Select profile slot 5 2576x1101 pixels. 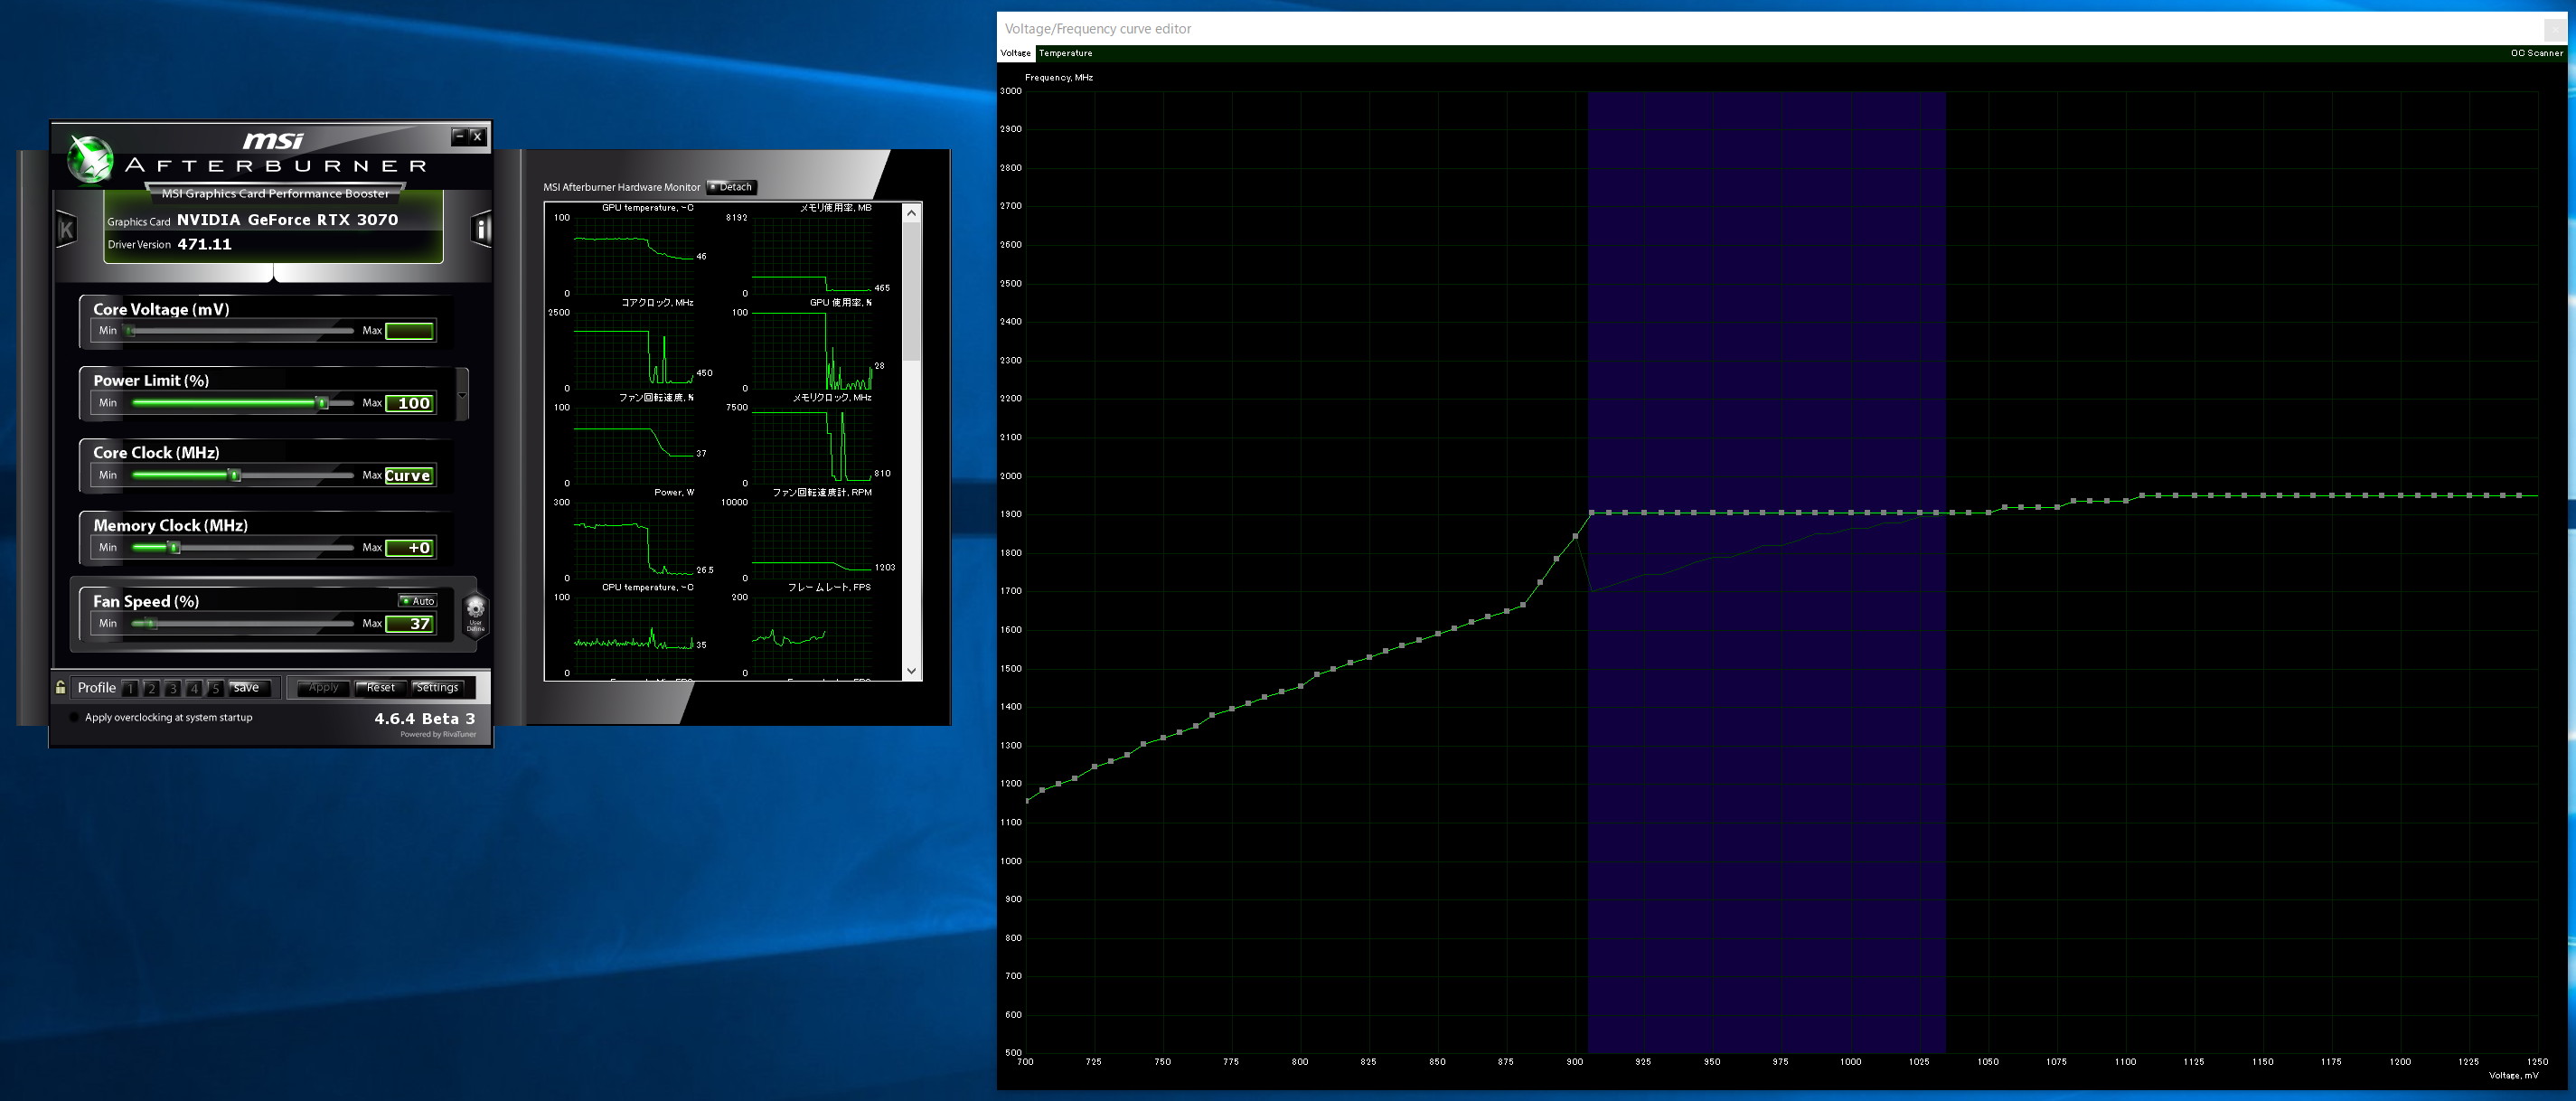[215, 688]
